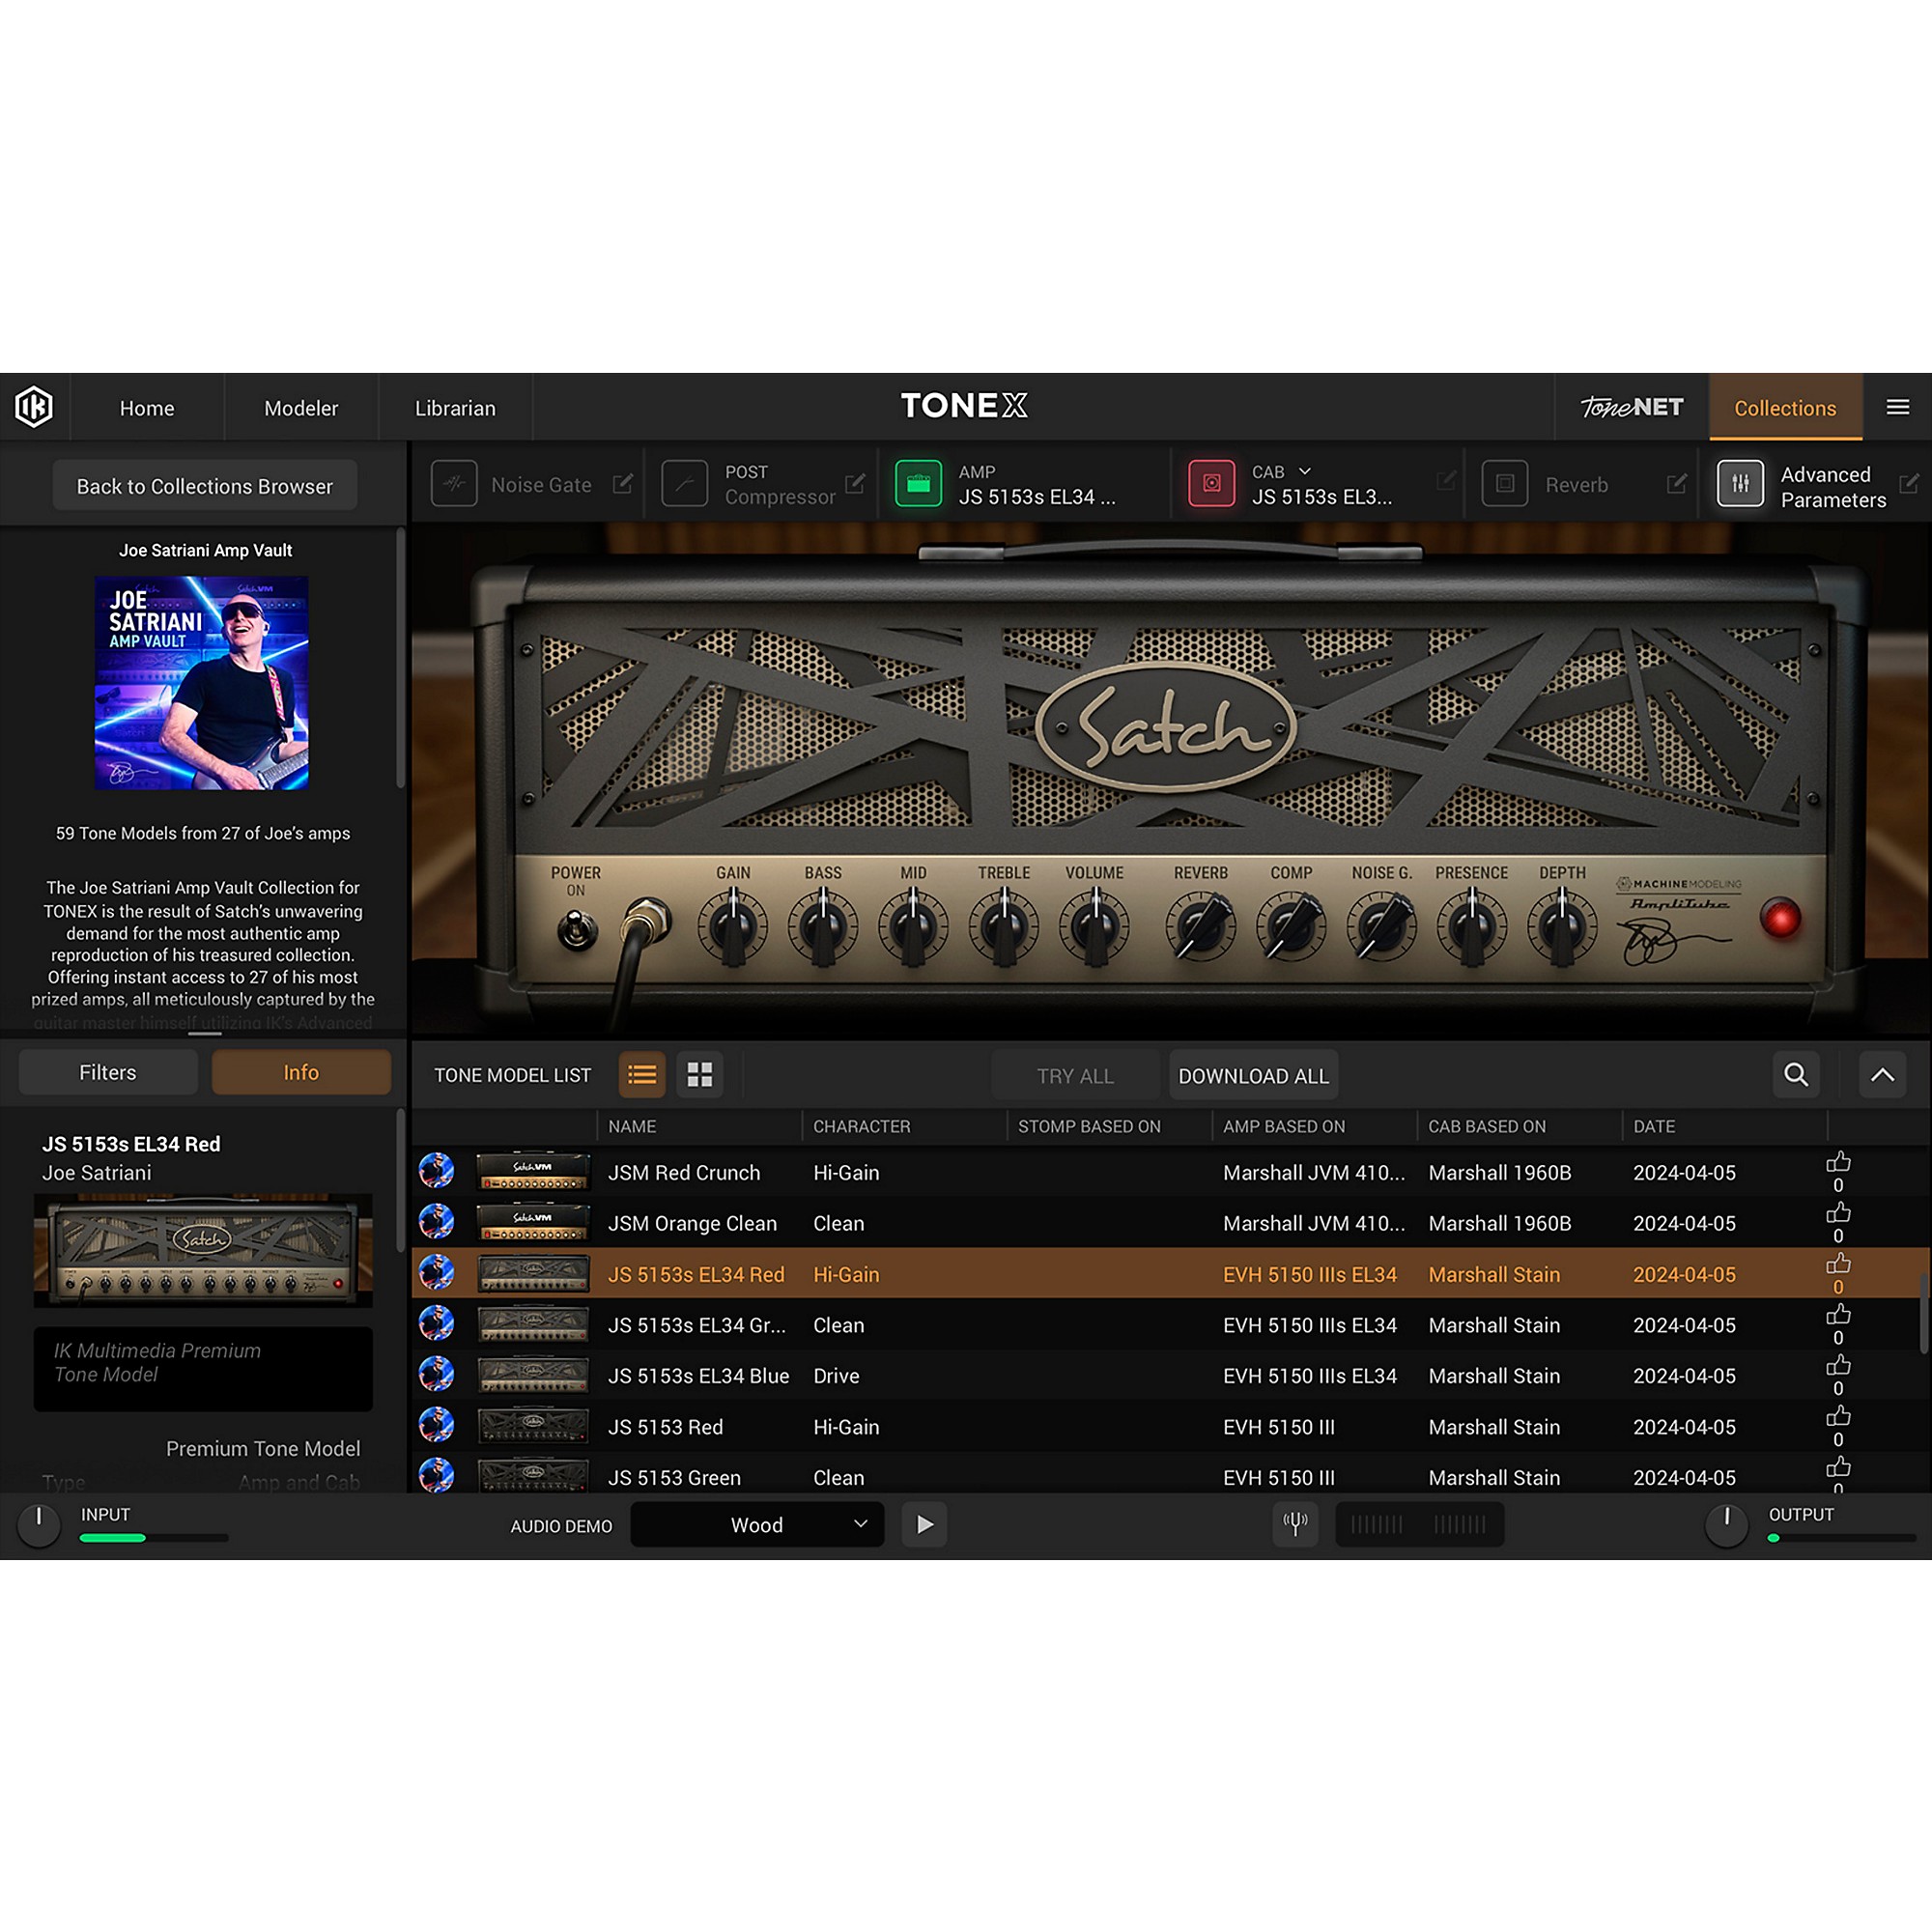The image size is (1932, 1932).
Task: Click the TRY ALL button
Action: pos(1075,1076)
